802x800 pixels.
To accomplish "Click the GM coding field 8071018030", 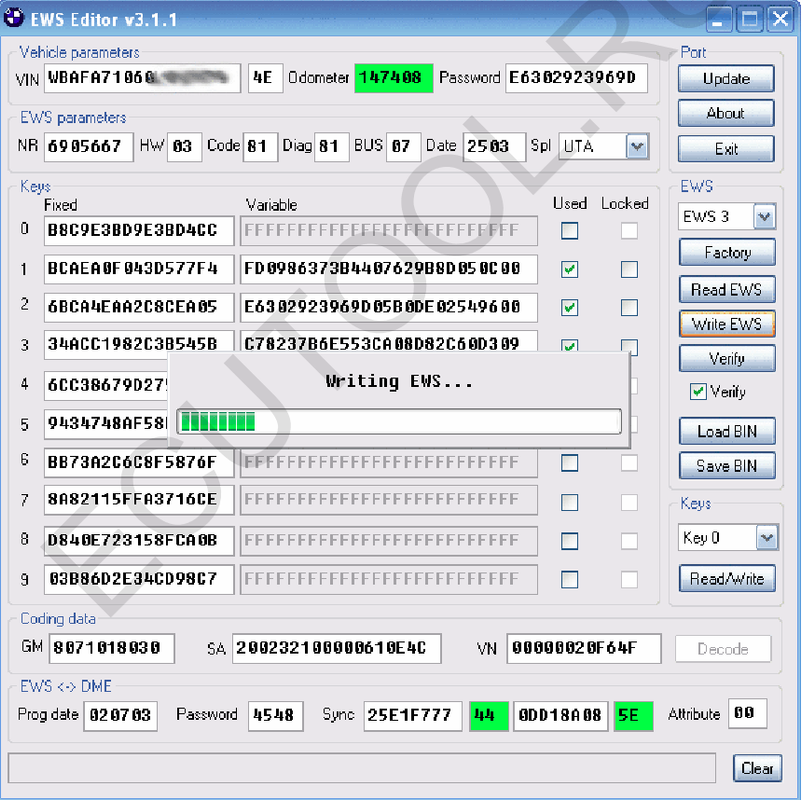I will pyautogui.click(x=112, y=648).
